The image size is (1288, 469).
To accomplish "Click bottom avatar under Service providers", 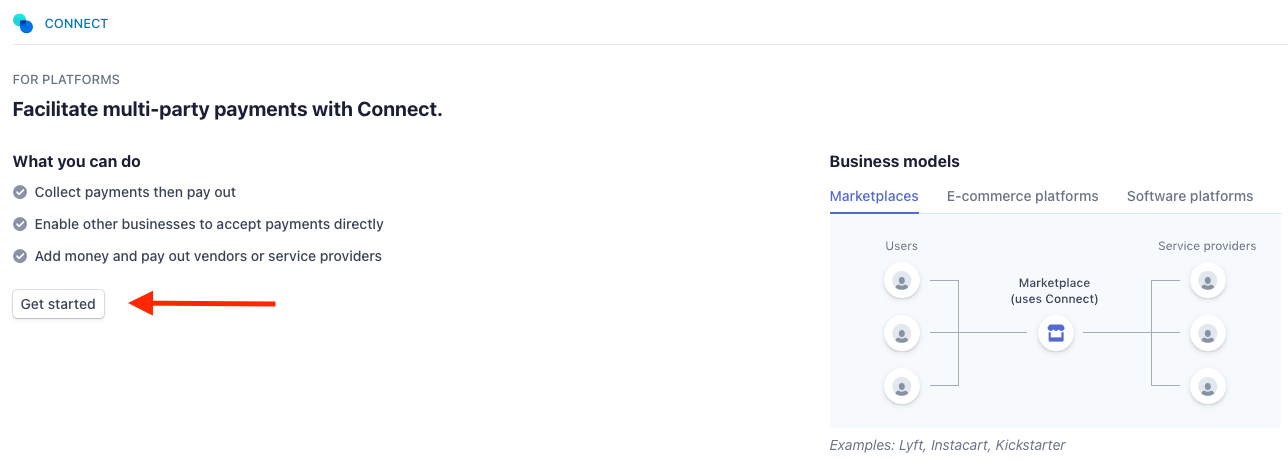I will pos(1208,385).
